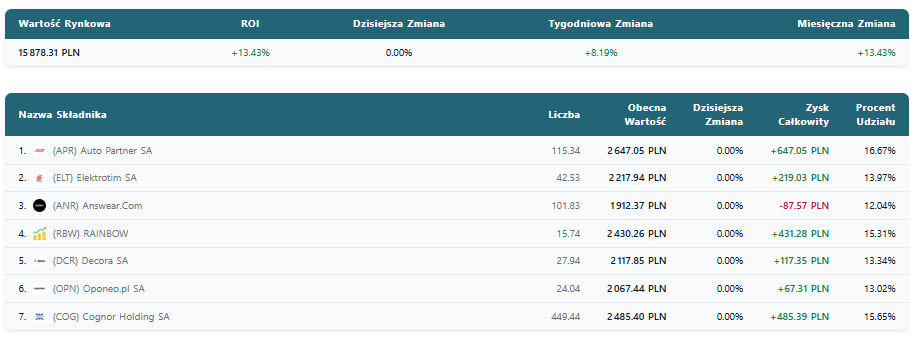Click the Answear.Com round black logo

[40, 206]
